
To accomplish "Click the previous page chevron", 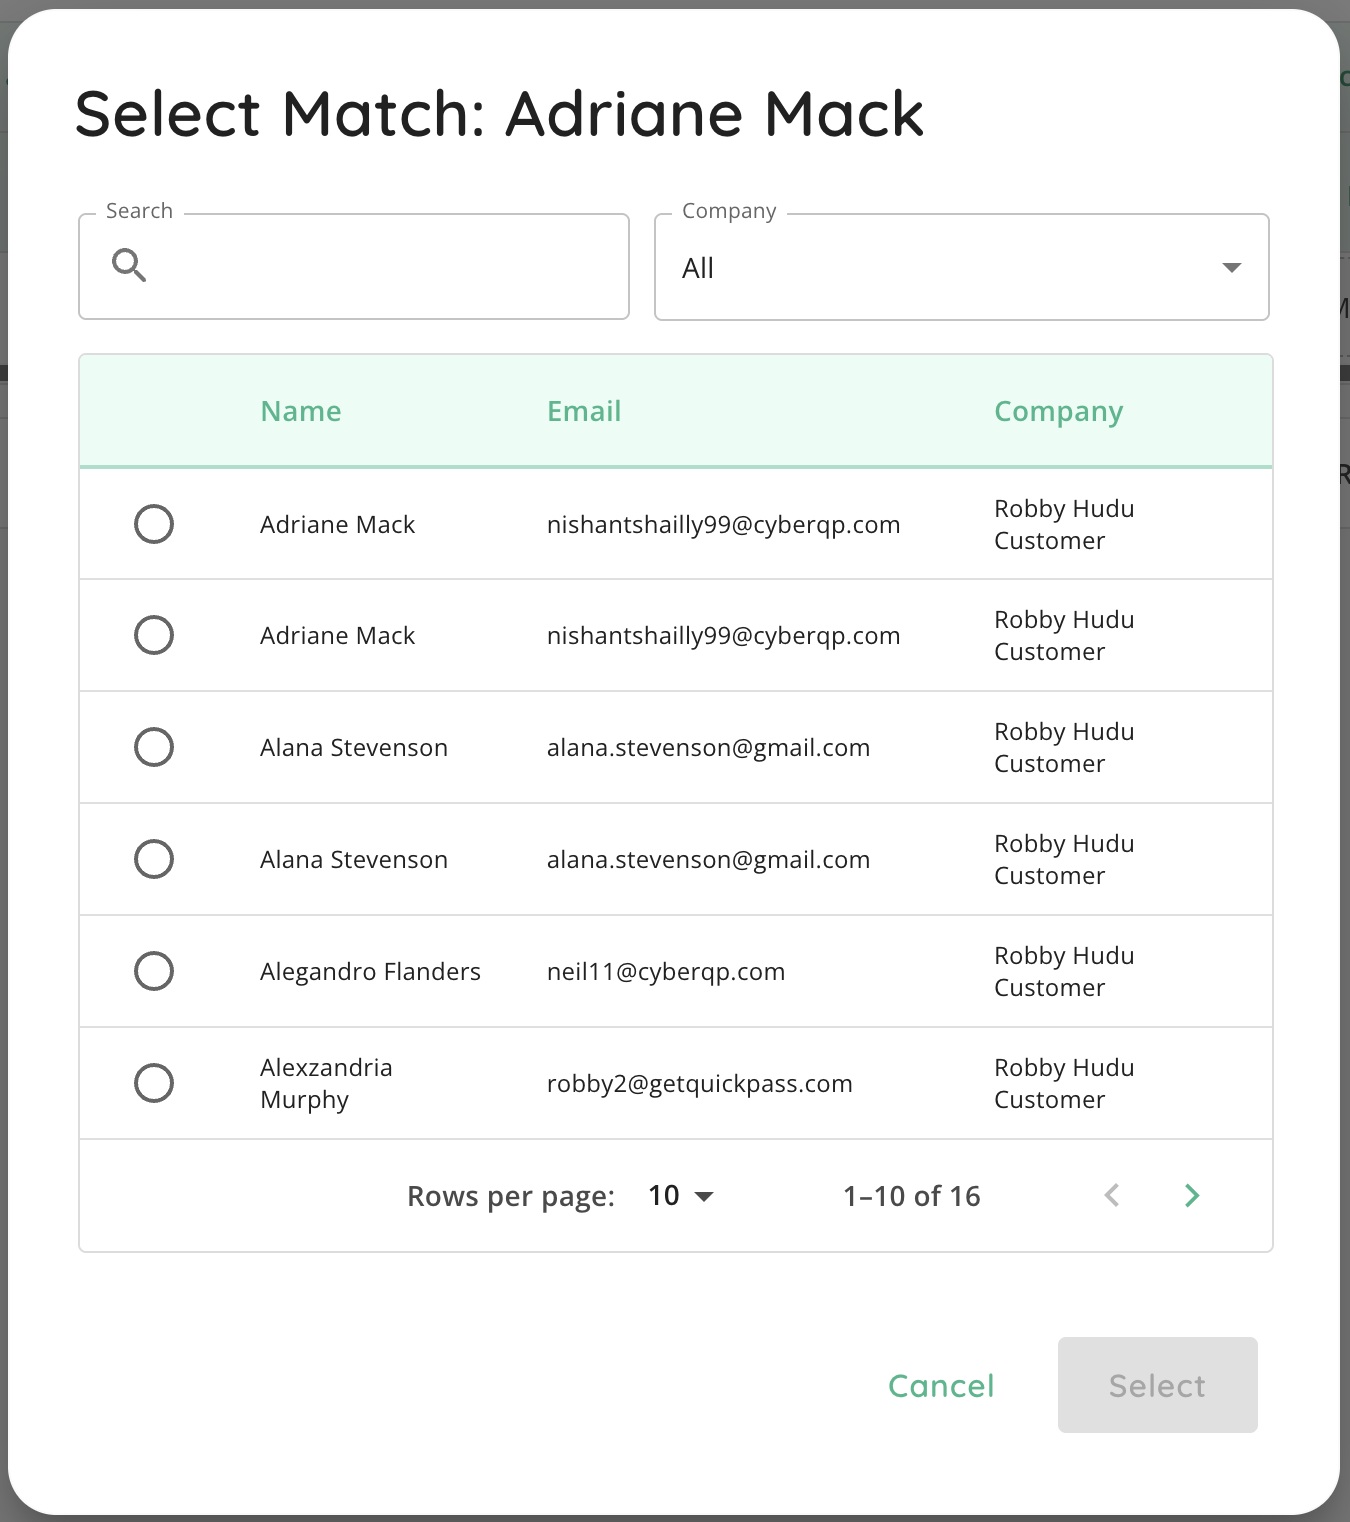I will pyautogui.click(x=1111, y=1195).
